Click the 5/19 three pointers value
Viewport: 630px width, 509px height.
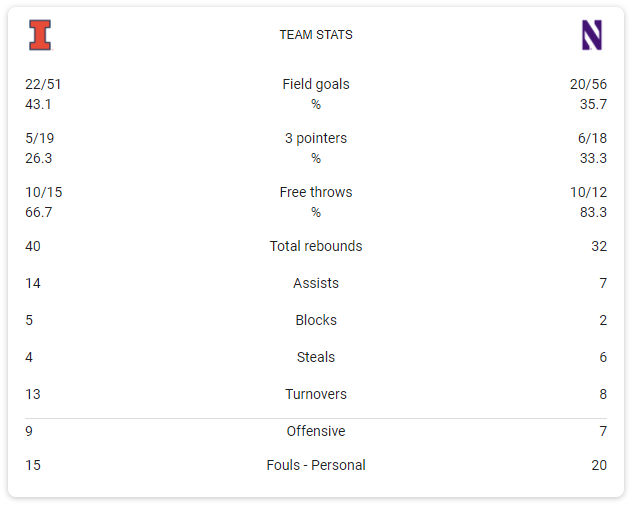tap(39, 139)
